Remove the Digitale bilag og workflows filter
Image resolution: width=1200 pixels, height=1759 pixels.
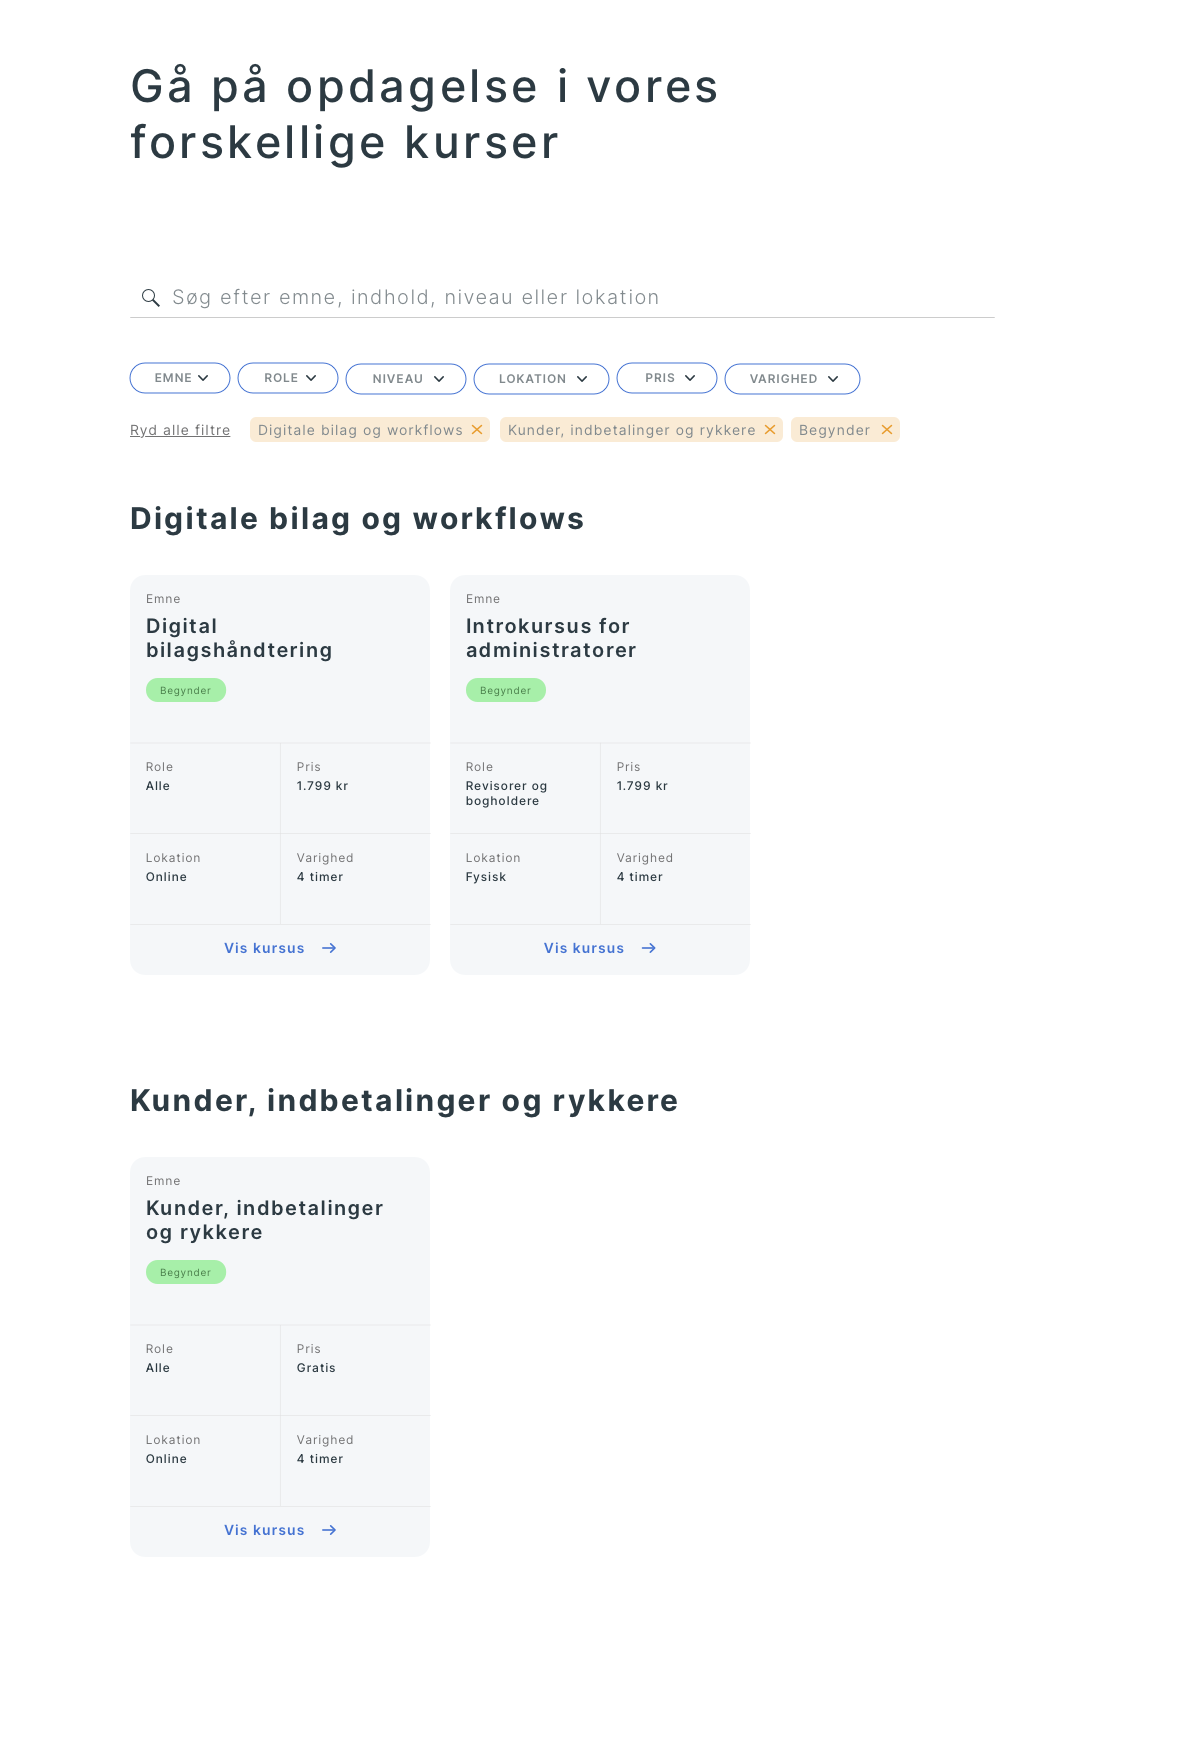[x=477, y=430]
